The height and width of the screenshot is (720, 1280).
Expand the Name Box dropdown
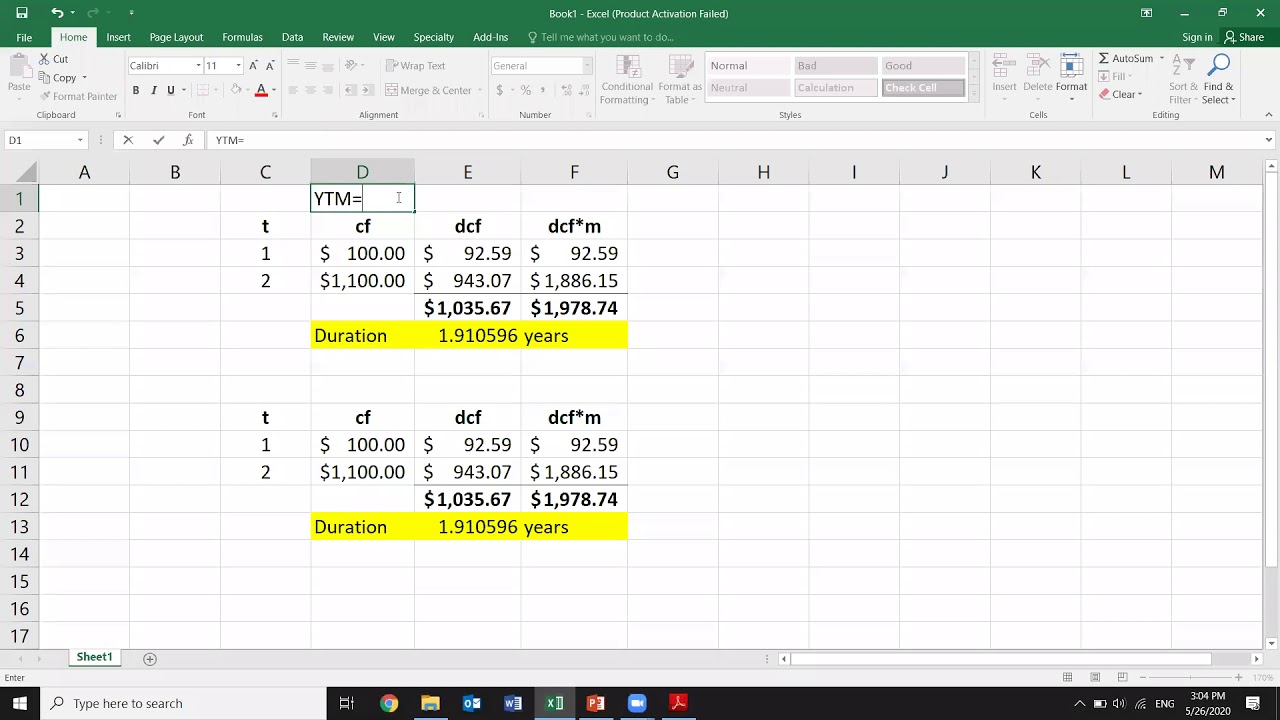(80, 140)
